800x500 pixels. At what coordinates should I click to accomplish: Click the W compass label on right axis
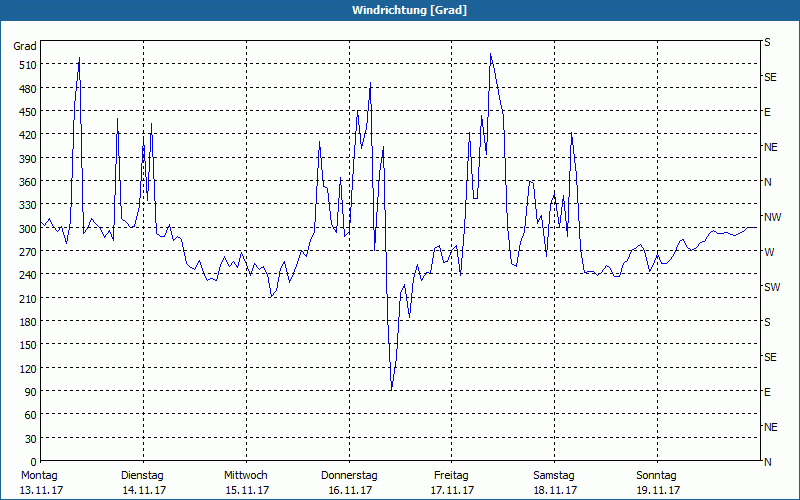[769, 252]
